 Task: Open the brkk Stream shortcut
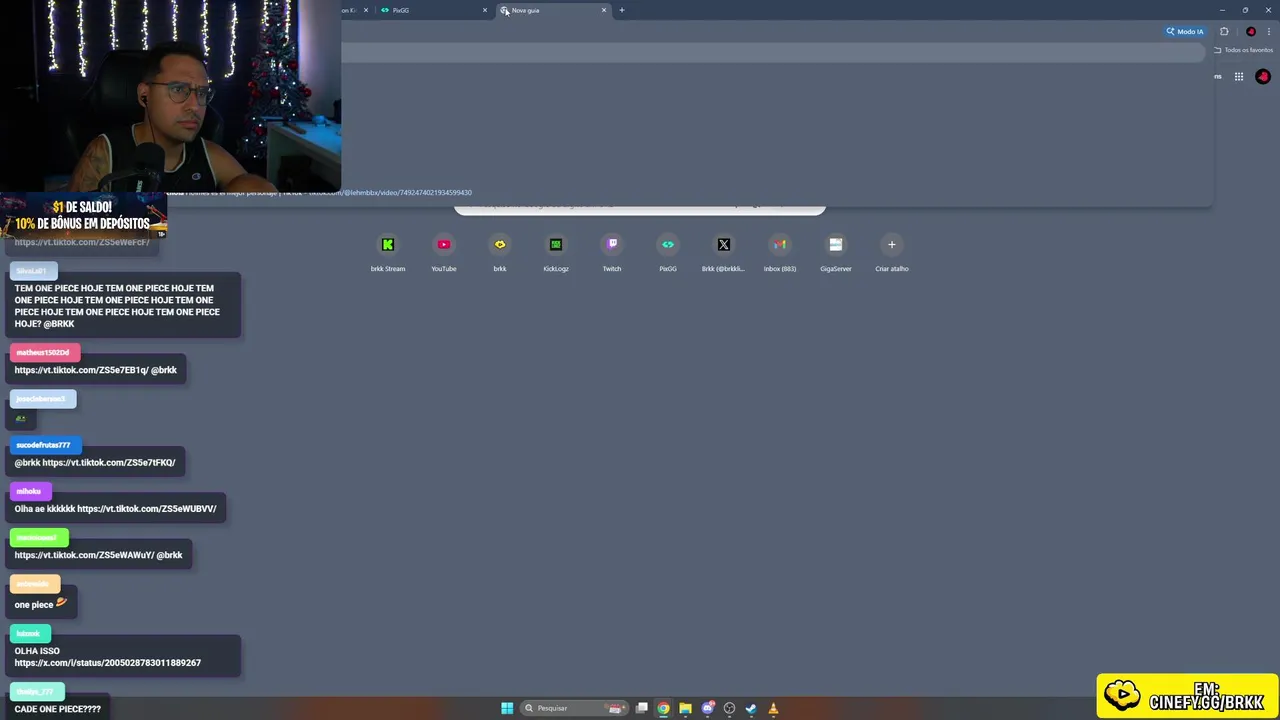(388, 252)
